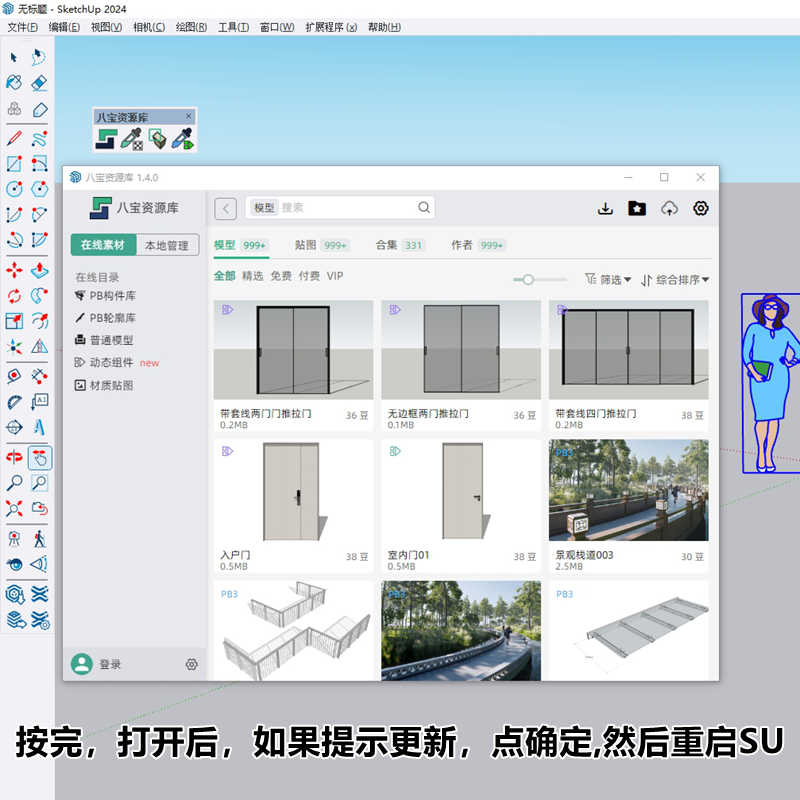Image resolution: width=800 pixels, height=800 pixels.
Task: Click 登录 to log in
Action: 110,664
